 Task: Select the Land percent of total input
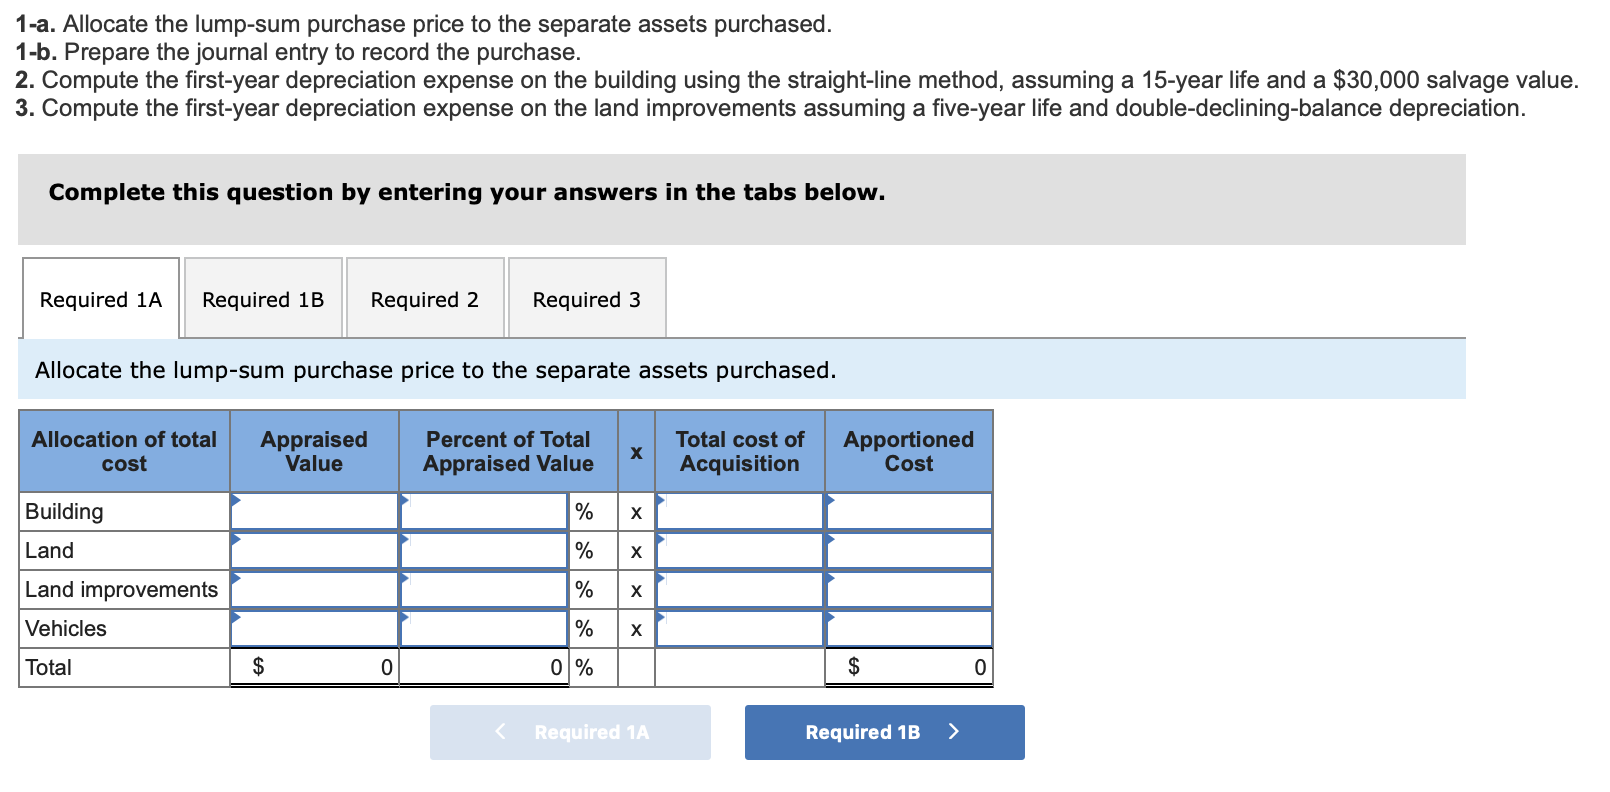point(484,550)
